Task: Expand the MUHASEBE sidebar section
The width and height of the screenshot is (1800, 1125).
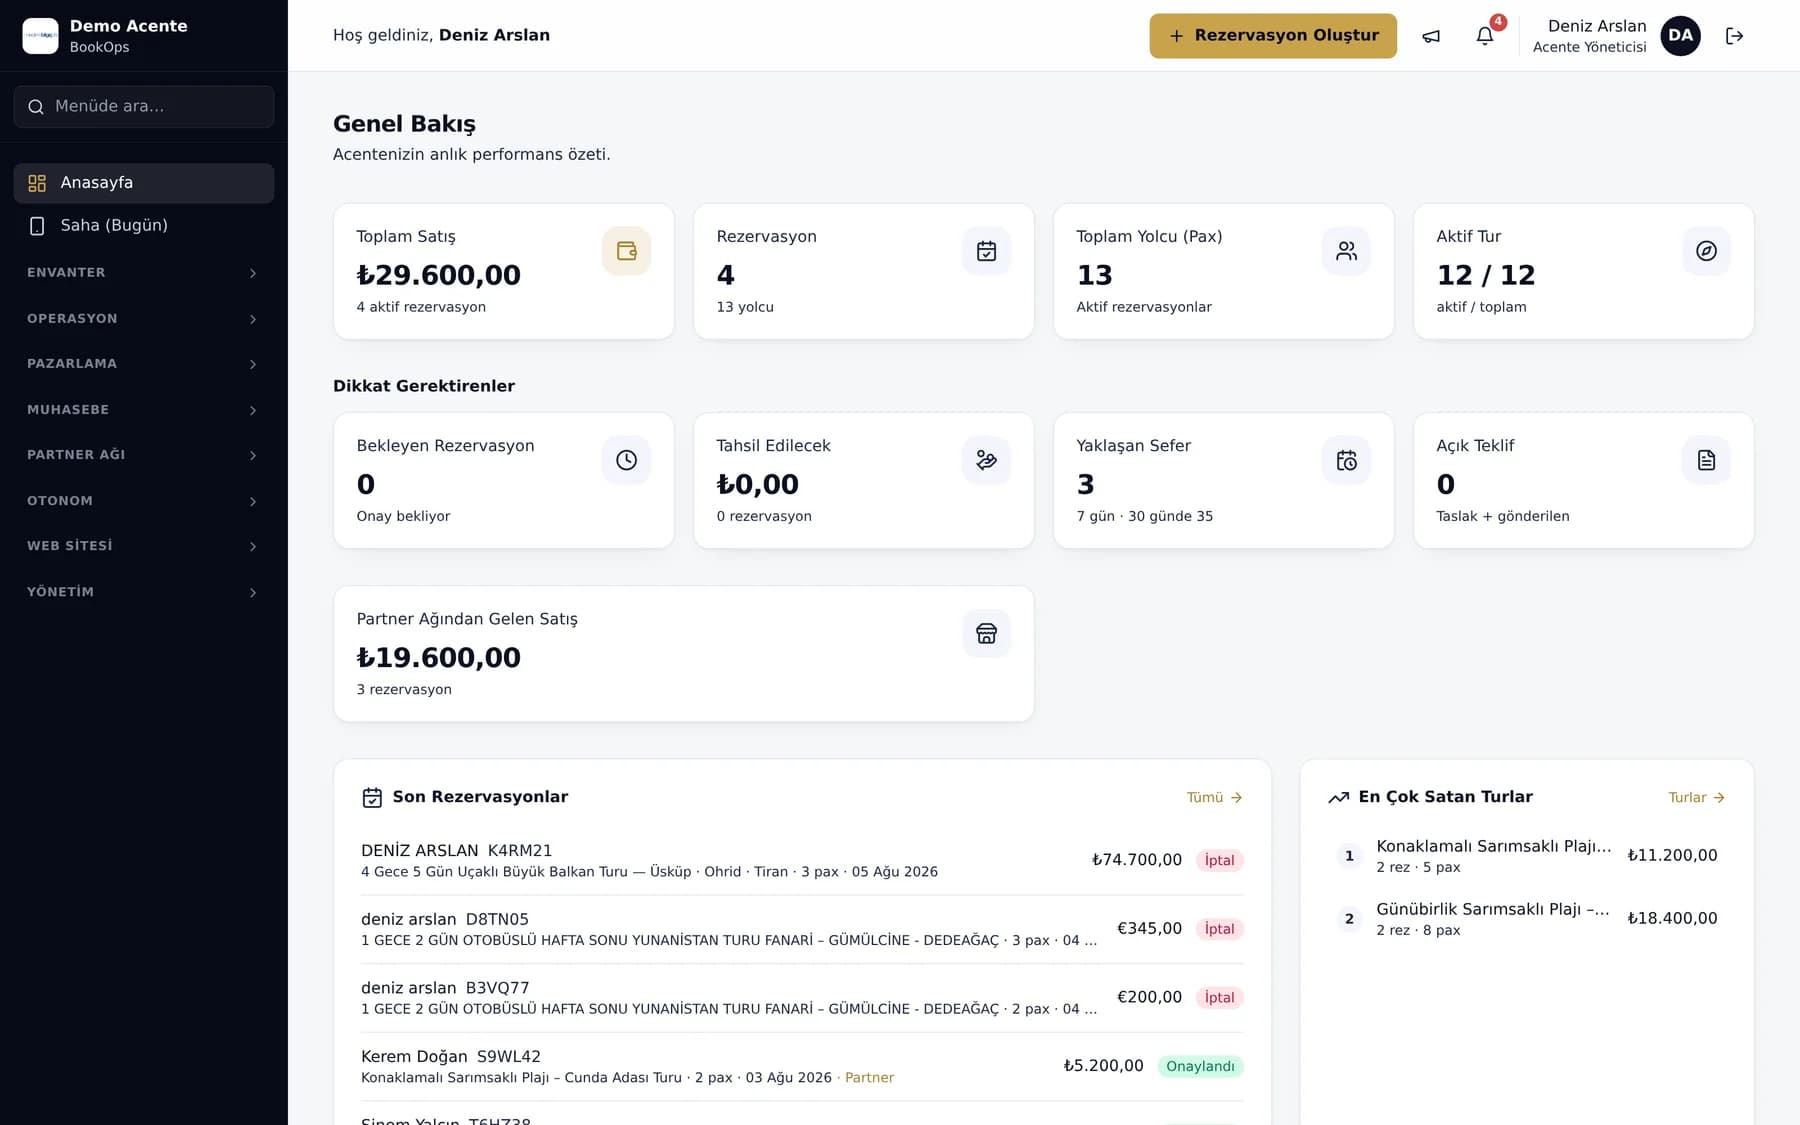Action: 144,409
